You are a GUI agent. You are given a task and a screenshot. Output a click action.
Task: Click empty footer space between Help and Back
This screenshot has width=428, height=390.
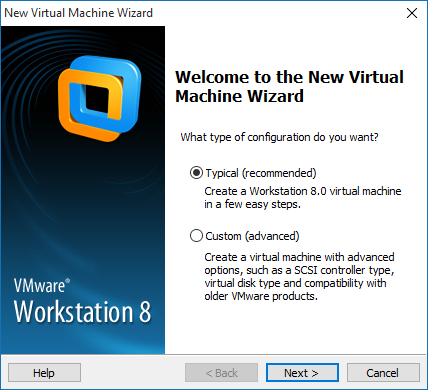133,372
